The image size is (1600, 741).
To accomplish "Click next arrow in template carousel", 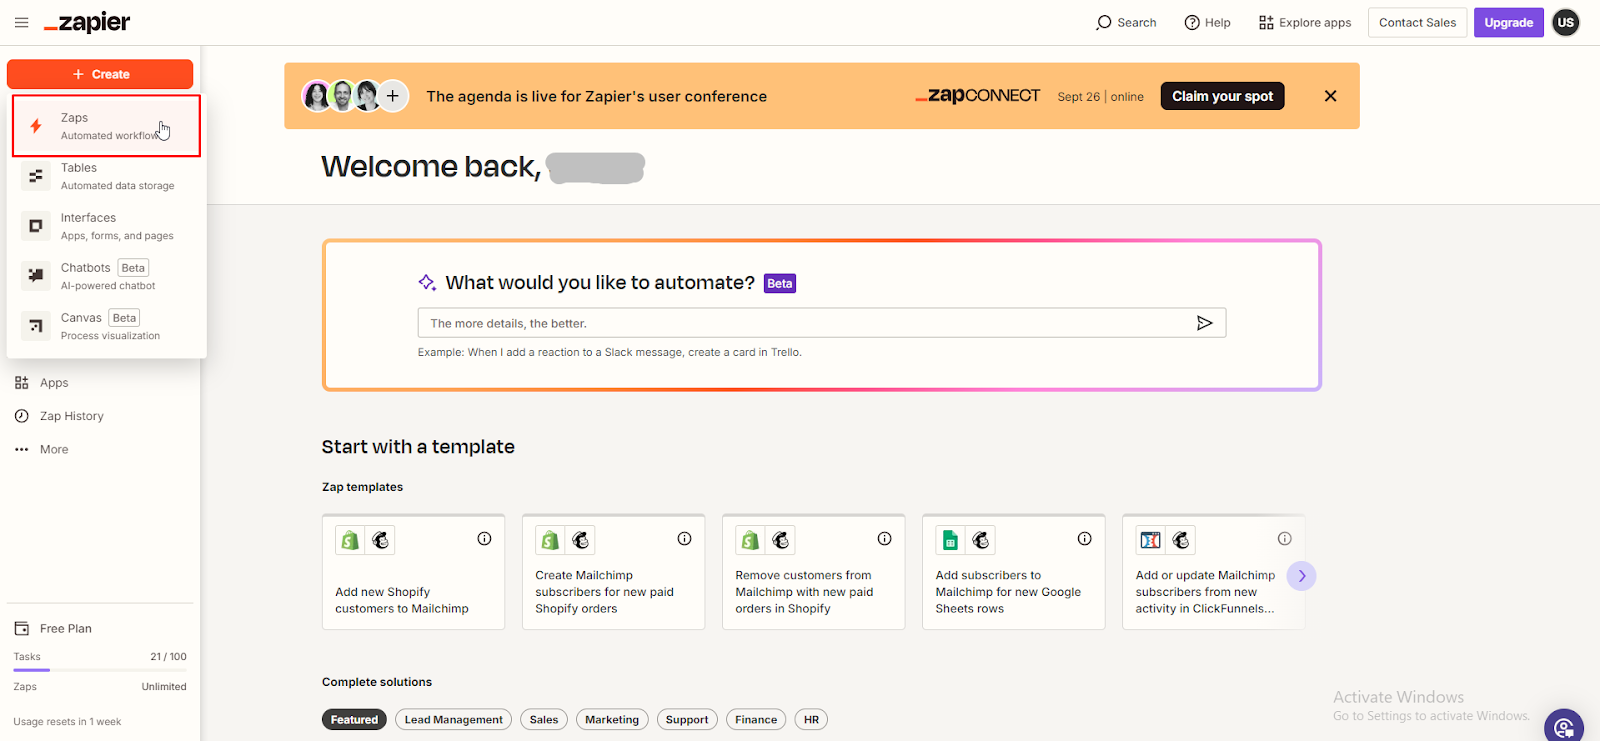I will pyautogui.click(x=1301, y=576).
